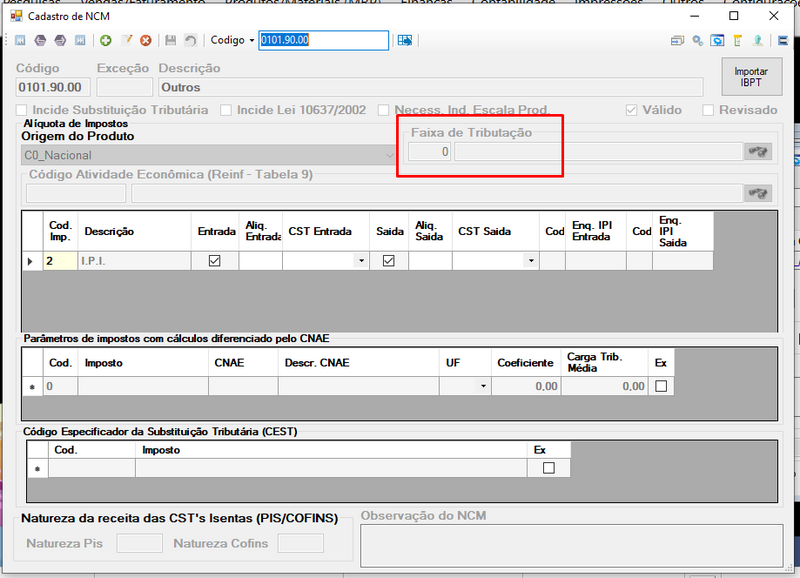
Task: Minimize the Cadastro de NCM window
Action: click(x=694, y=16)
